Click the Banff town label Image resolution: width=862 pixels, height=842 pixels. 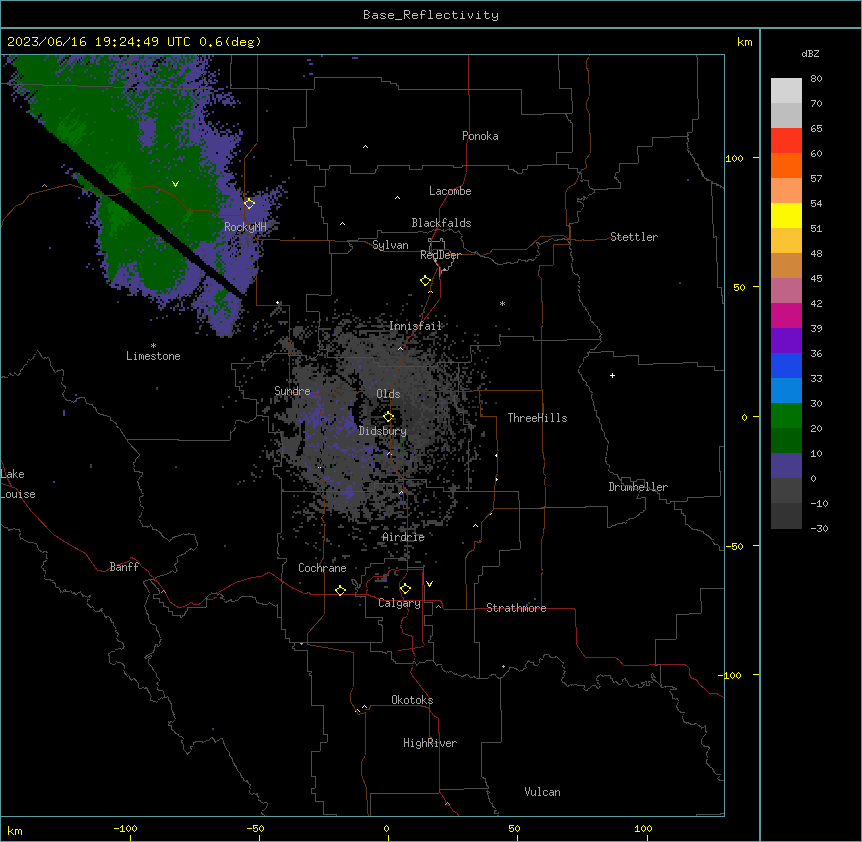124,567
